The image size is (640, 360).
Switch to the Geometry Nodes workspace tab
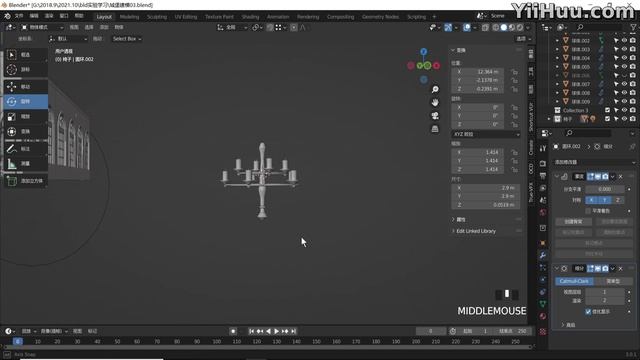click(x=380, y=17)
